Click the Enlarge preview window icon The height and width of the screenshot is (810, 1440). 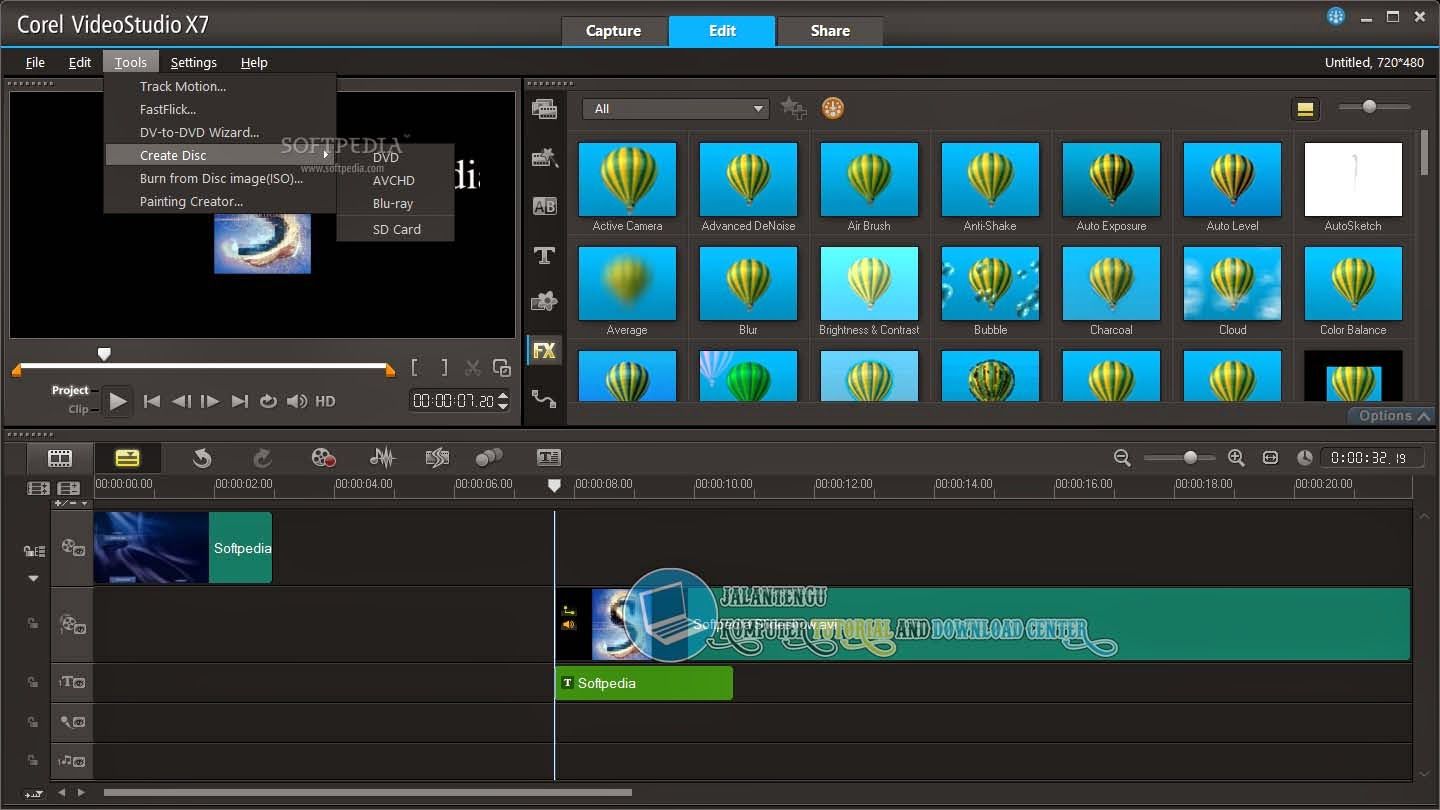[502, 368]
